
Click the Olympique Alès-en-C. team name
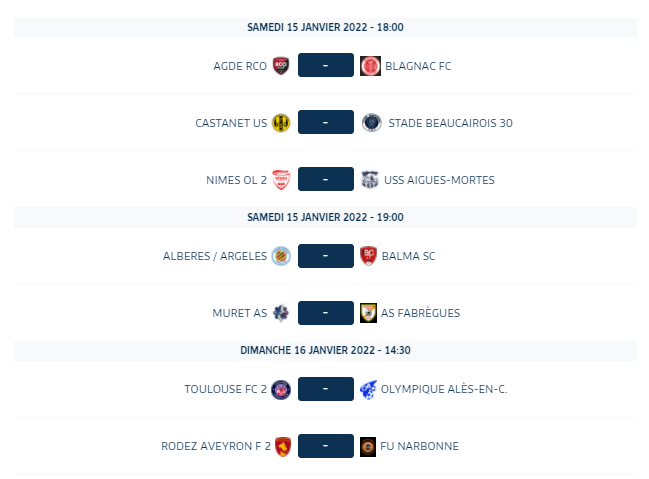click(x=444, y=389)
